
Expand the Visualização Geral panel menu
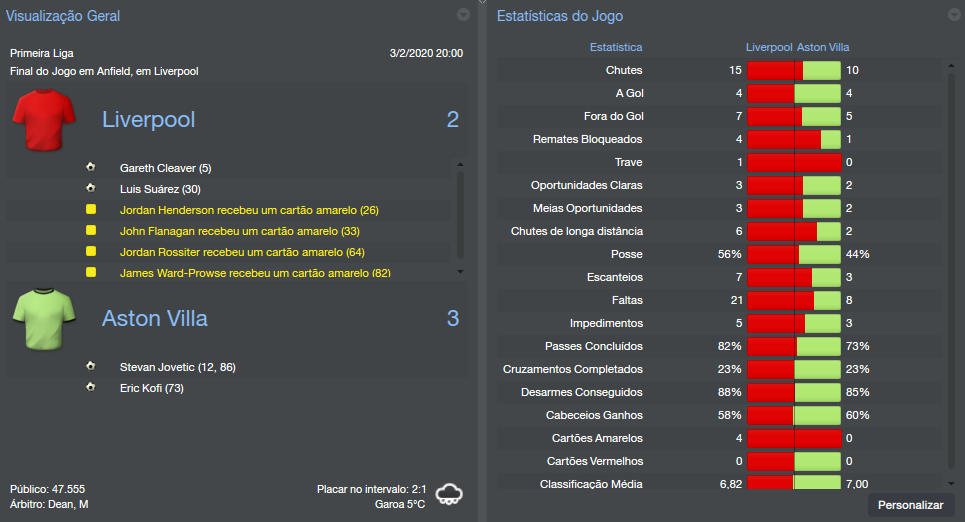click(463, 15)
